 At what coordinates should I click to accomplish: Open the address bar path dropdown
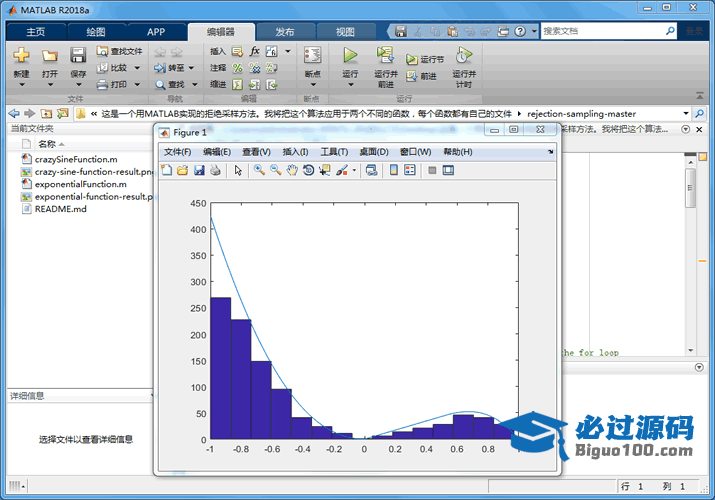685,113
